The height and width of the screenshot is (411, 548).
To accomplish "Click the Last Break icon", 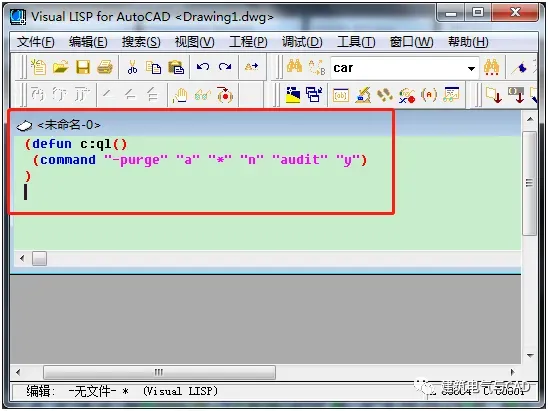I will [x=224, y=95].
